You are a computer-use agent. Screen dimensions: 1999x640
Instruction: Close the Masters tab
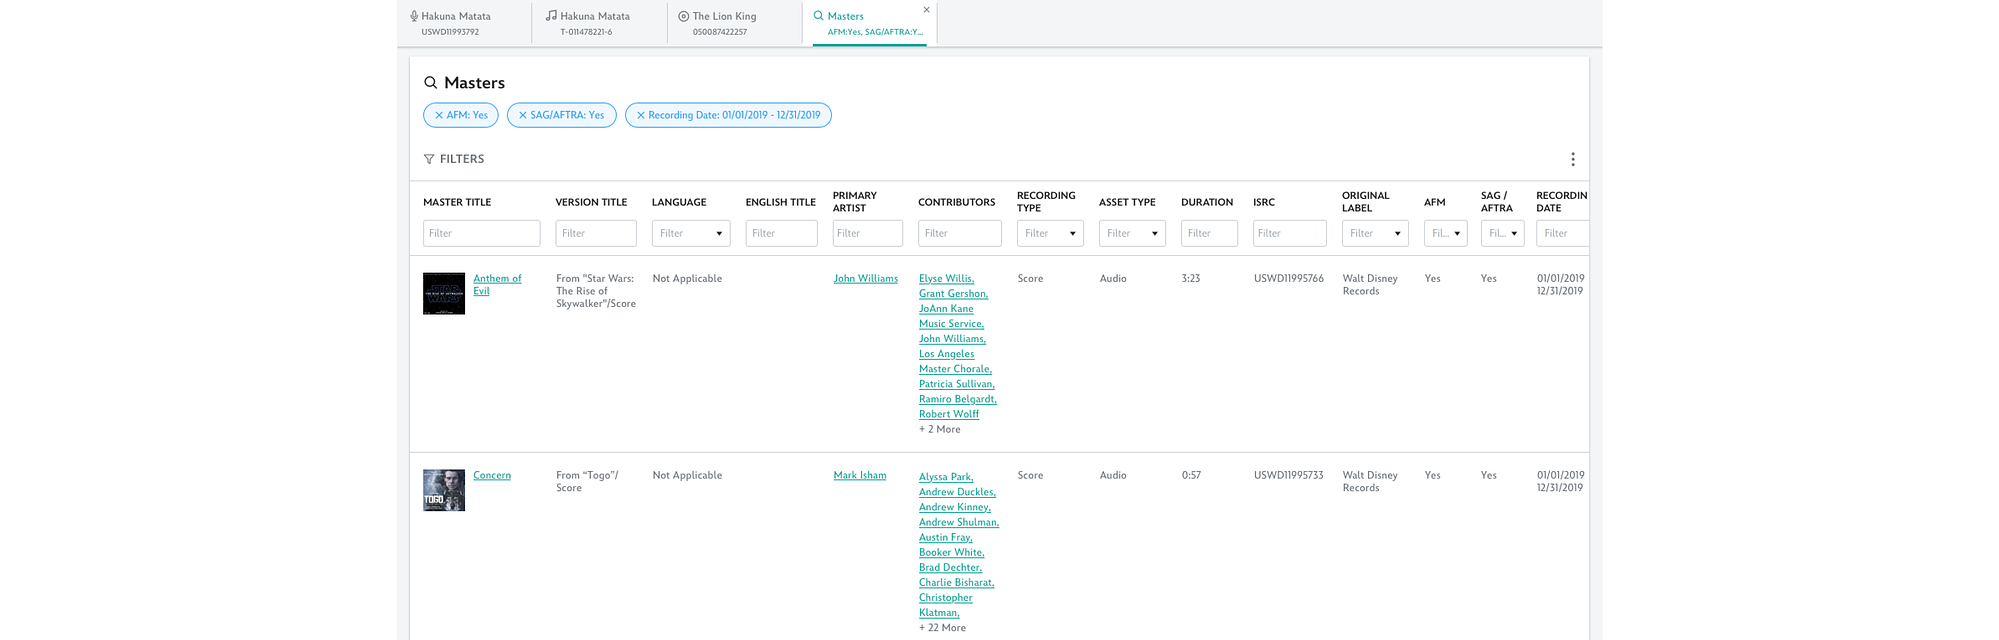(x=926, y=10)
